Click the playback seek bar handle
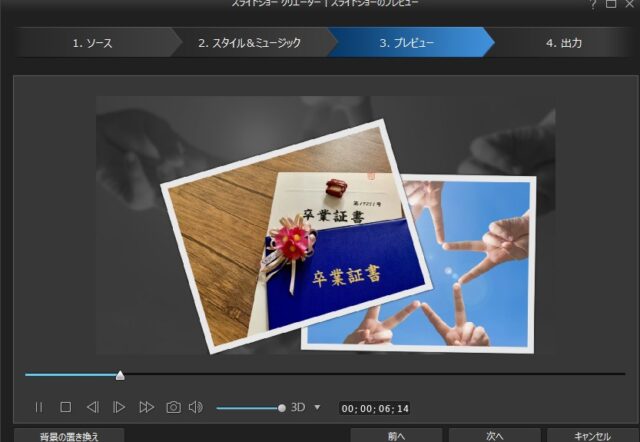640x442 pixels. (x=120, y=375)
